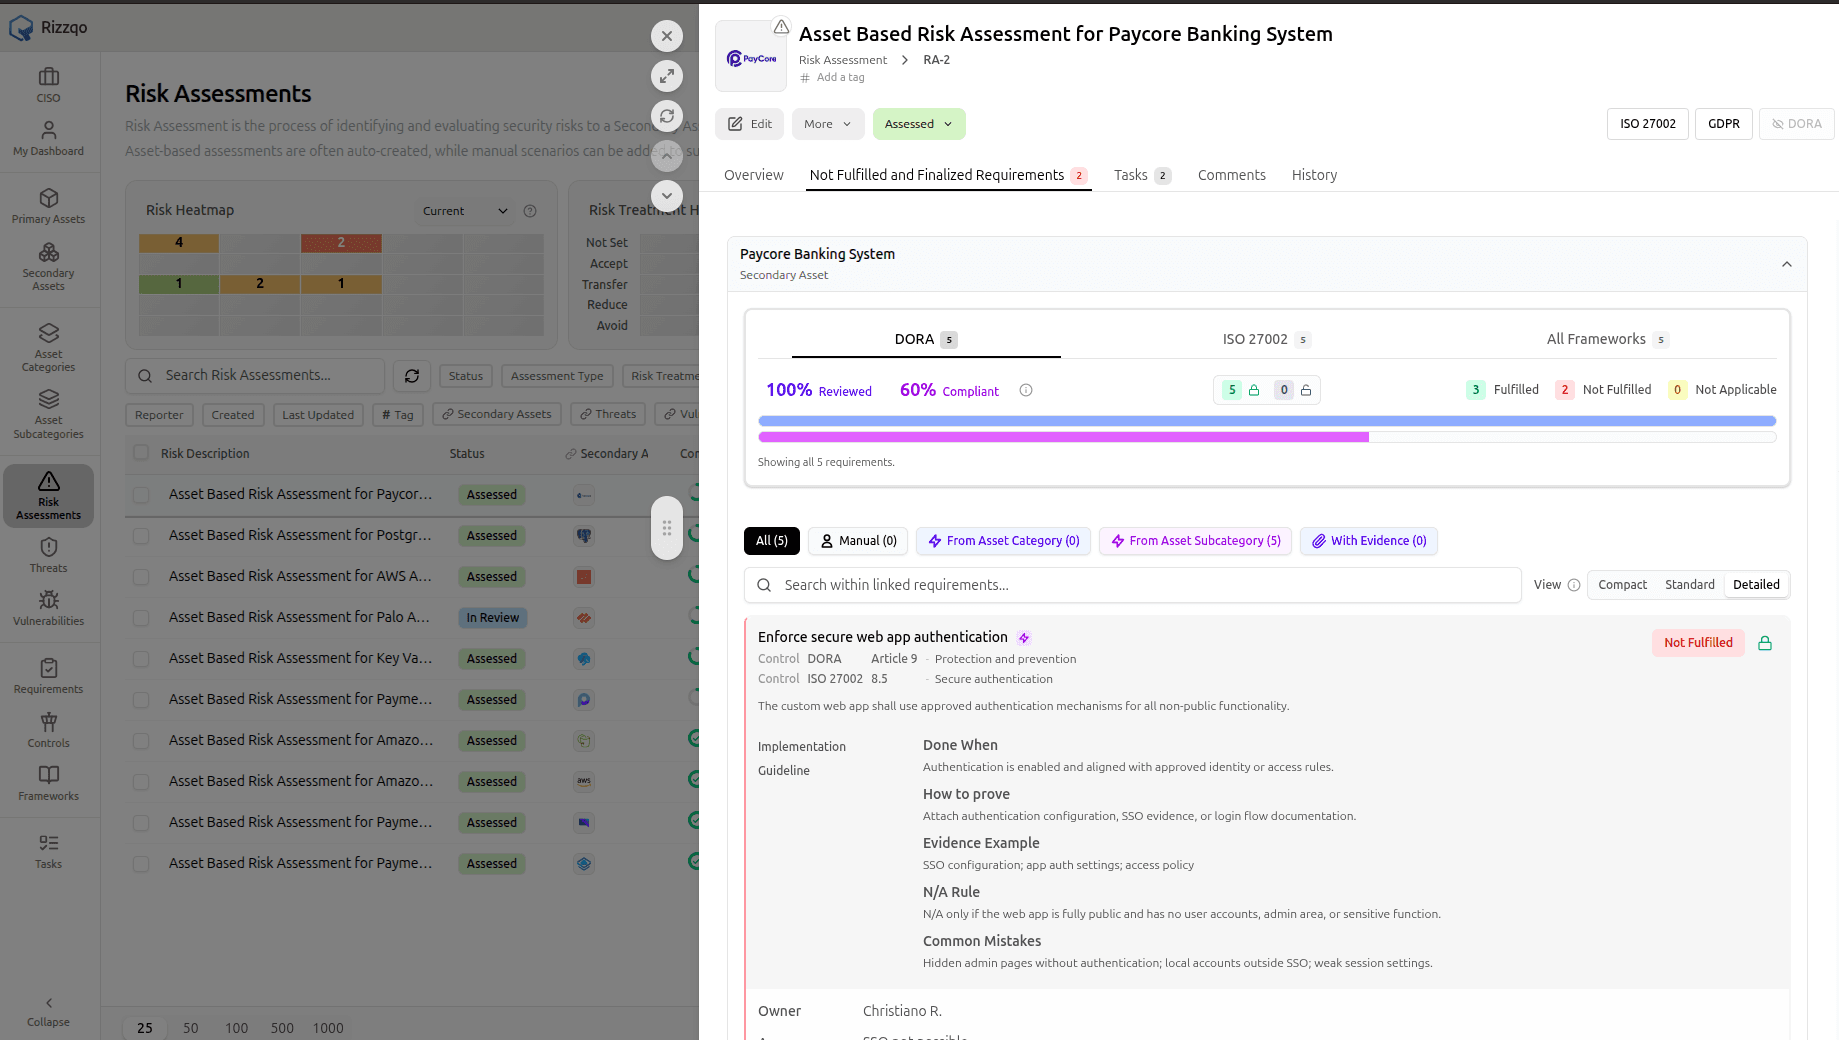Click Rizzqo logo in header
Screen dimensions: 1839x1040
tap(48, 27)
